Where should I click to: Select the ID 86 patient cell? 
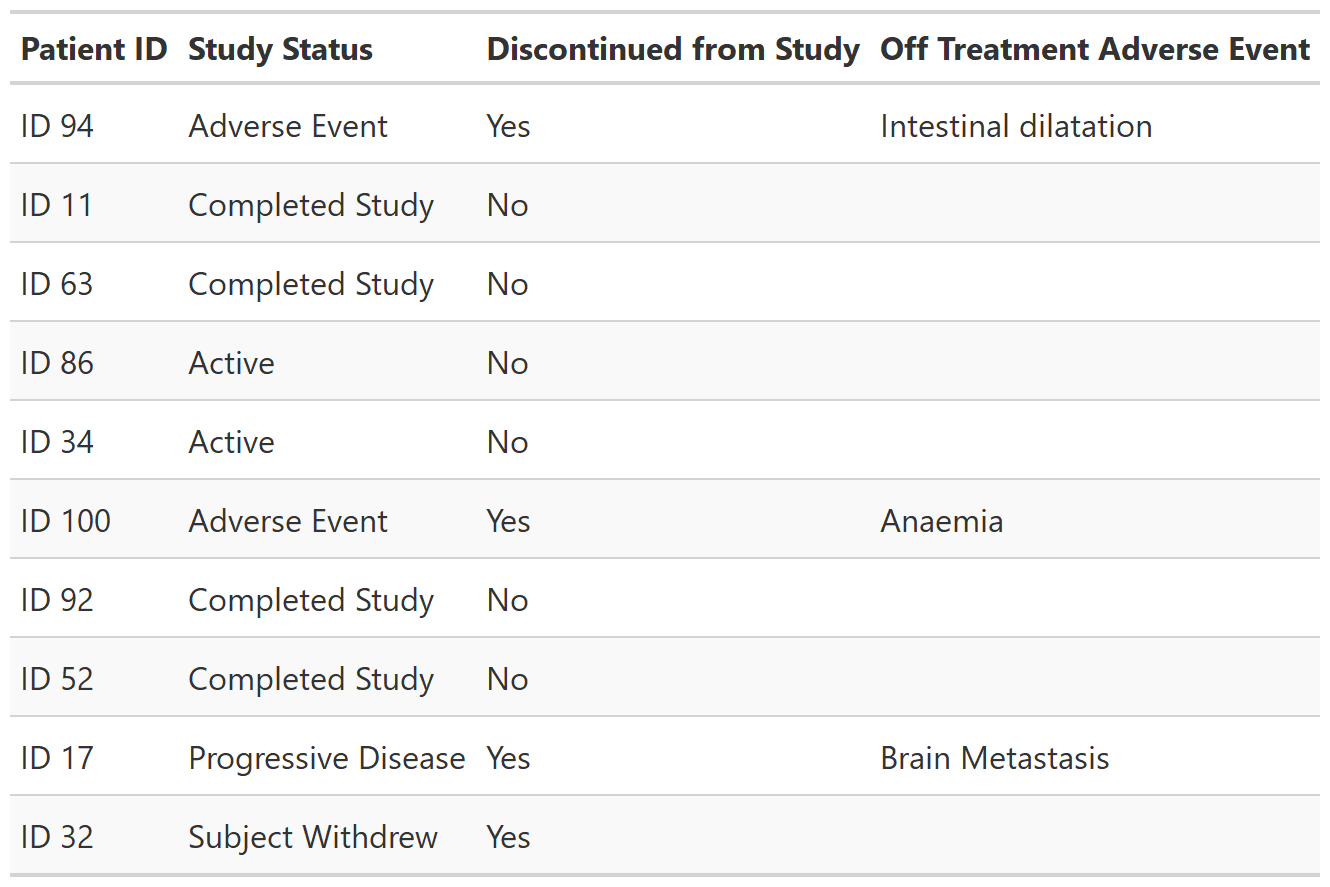[57, 363]
